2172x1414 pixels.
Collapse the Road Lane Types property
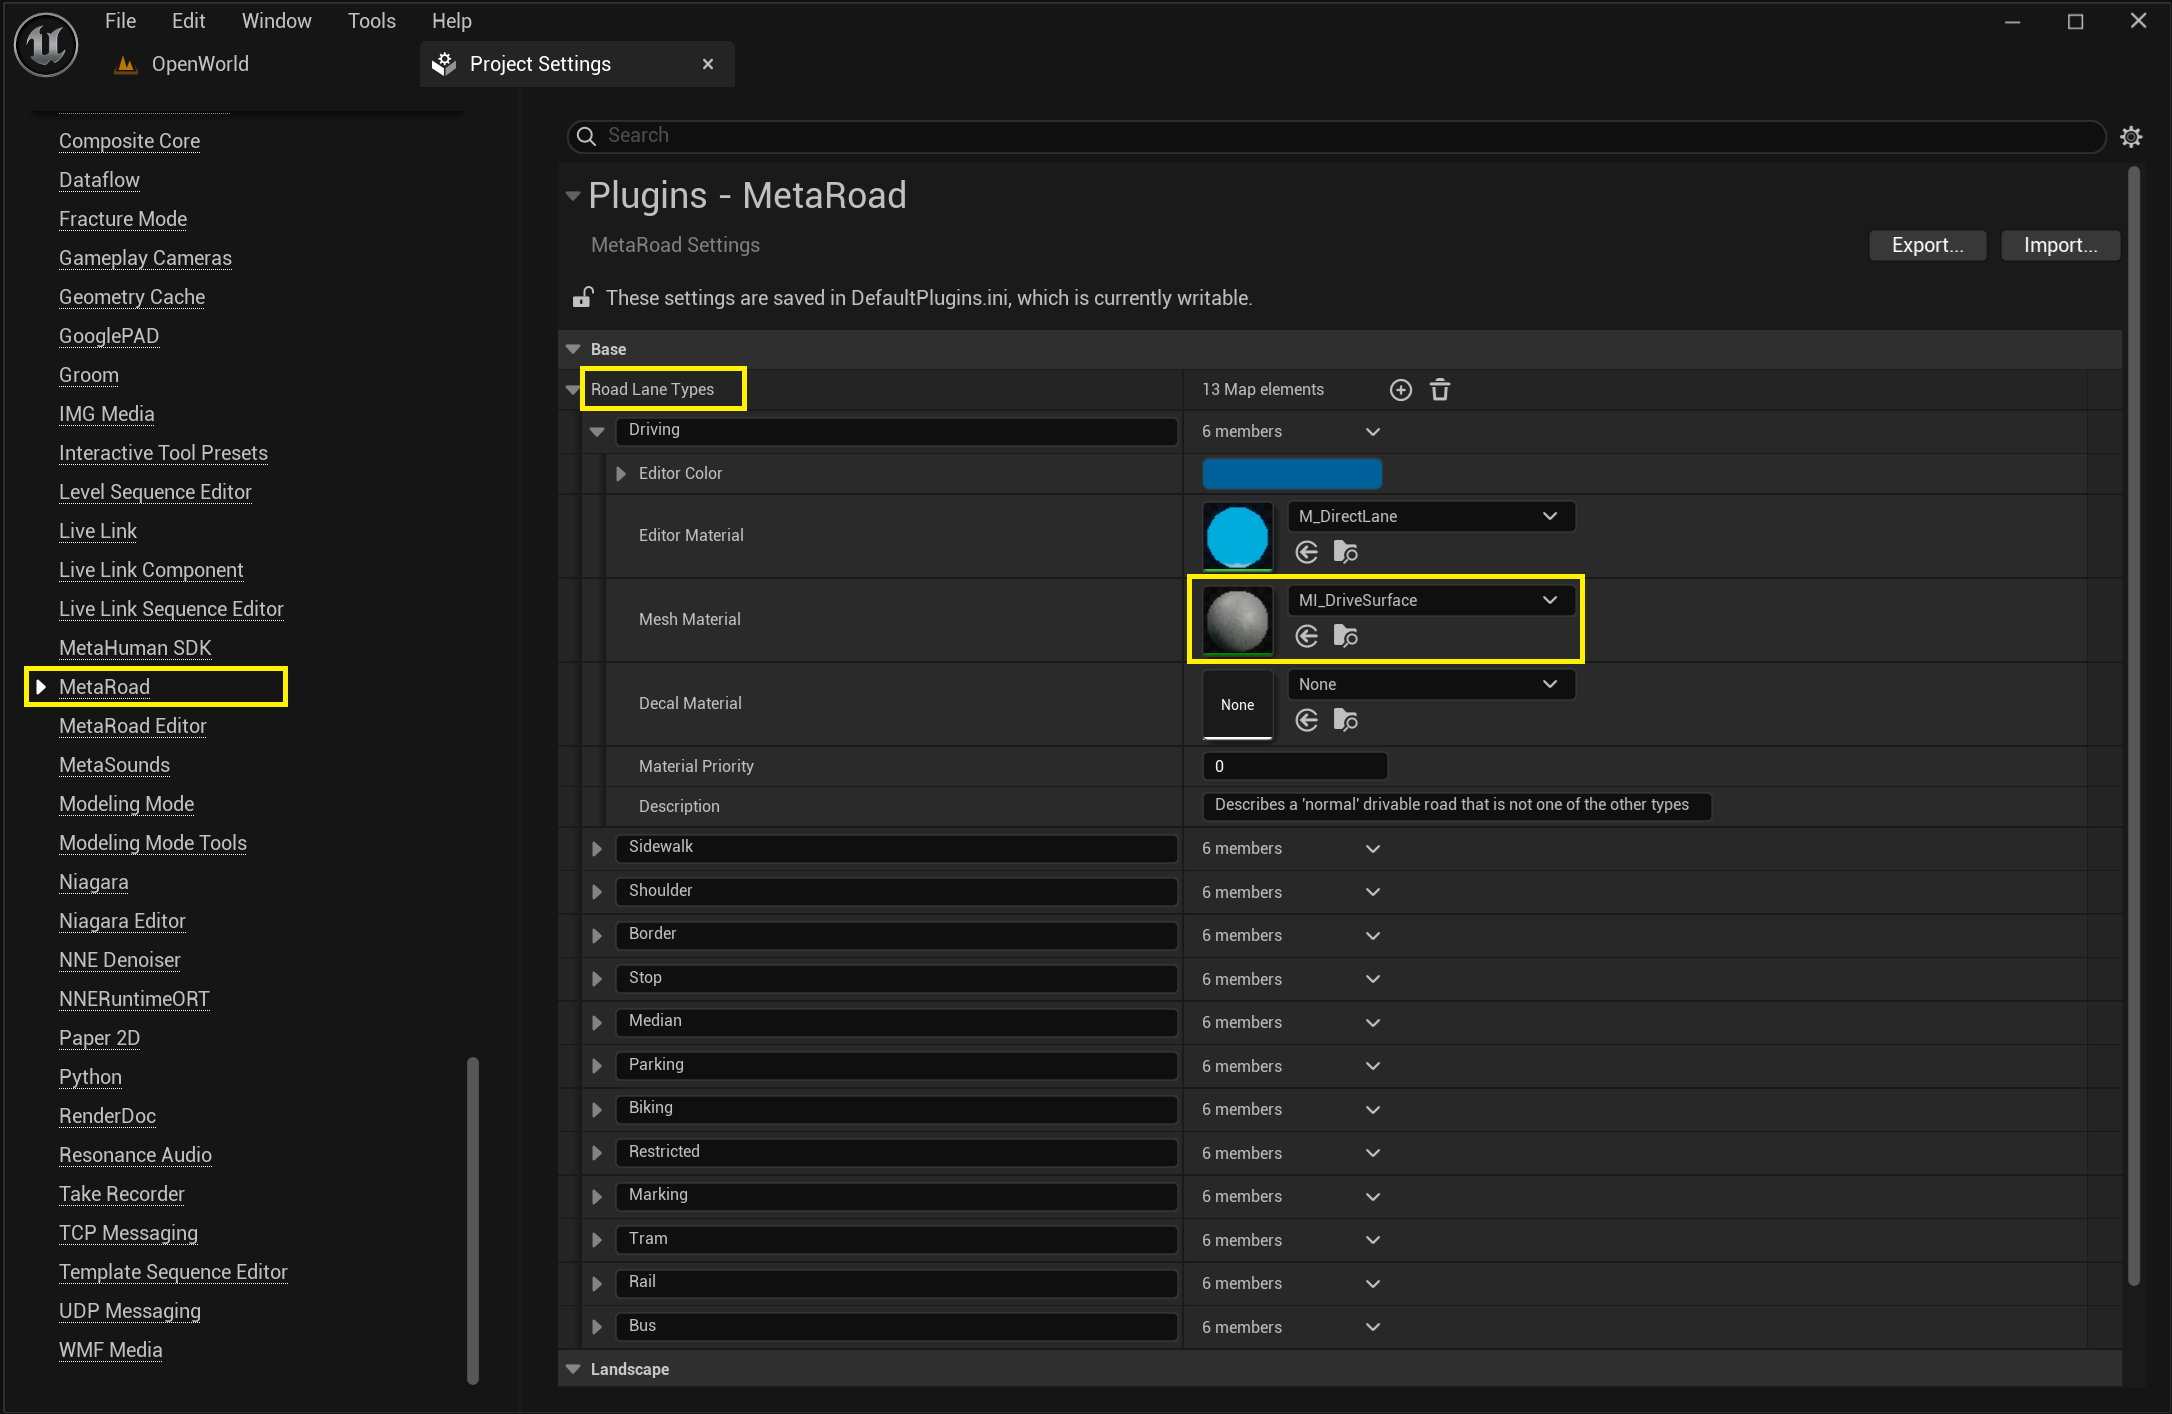573,390
